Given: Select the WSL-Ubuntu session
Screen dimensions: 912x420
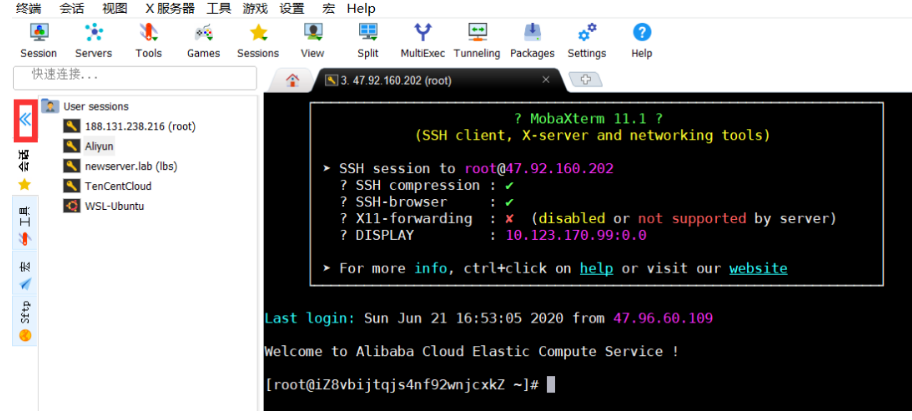Looking at the screenshot, I should pos(114,206).
